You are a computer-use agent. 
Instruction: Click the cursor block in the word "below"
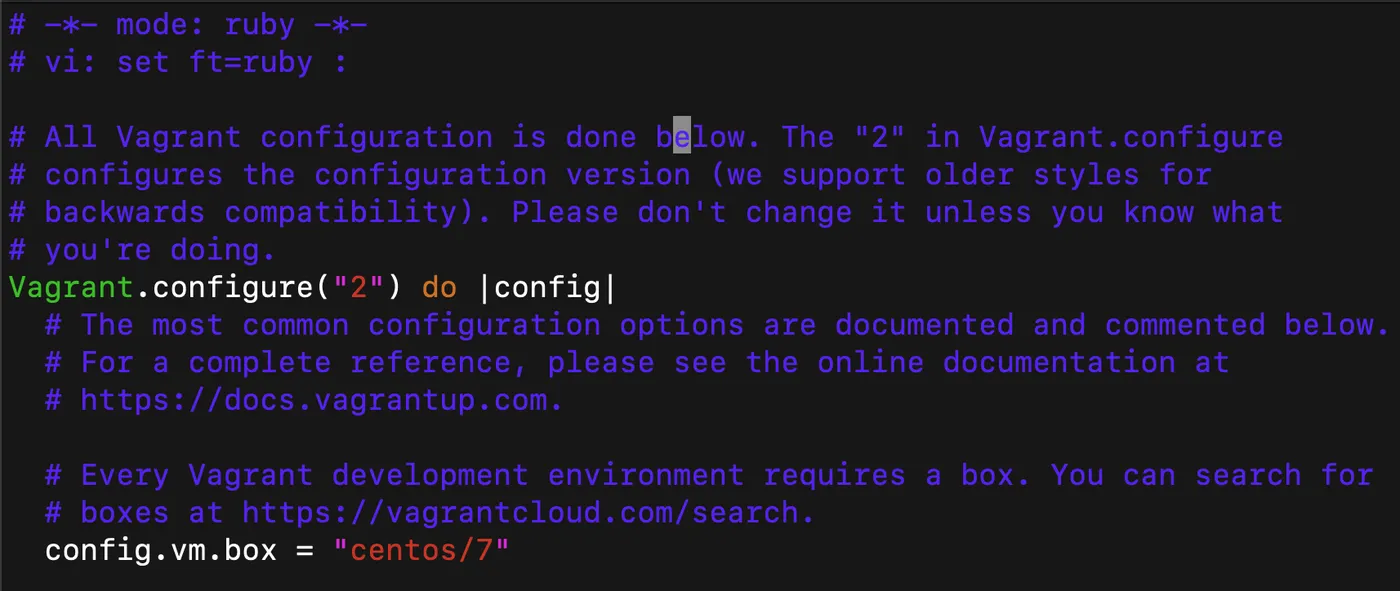coord(682,136)
